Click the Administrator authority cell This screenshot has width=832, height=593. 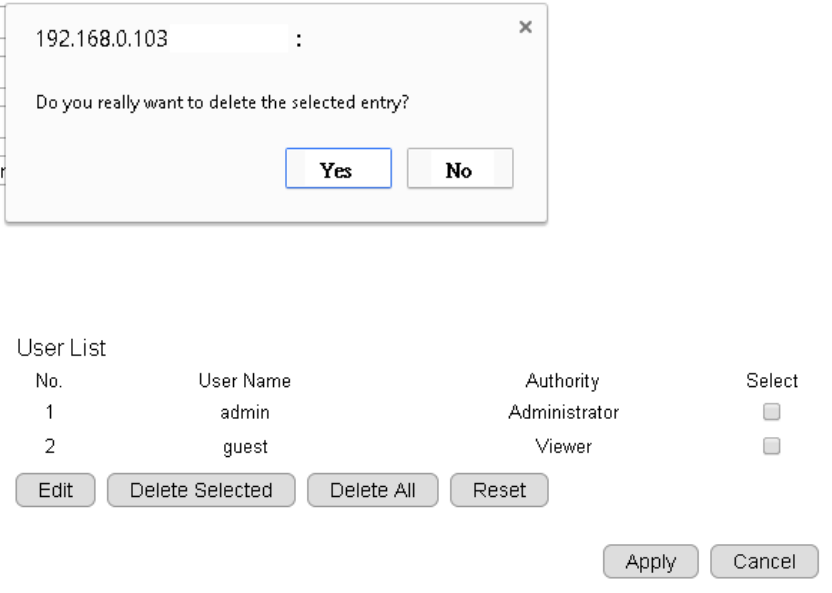coord(563,412)
